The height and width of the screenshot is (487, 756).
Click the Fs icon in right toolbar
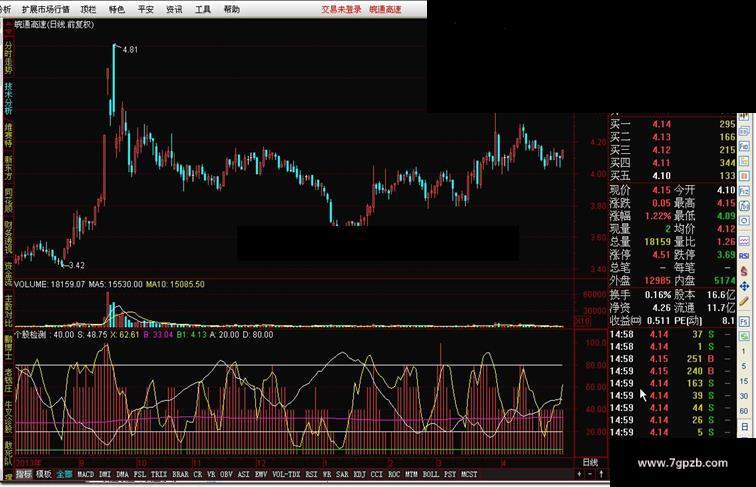pos(744,322)
